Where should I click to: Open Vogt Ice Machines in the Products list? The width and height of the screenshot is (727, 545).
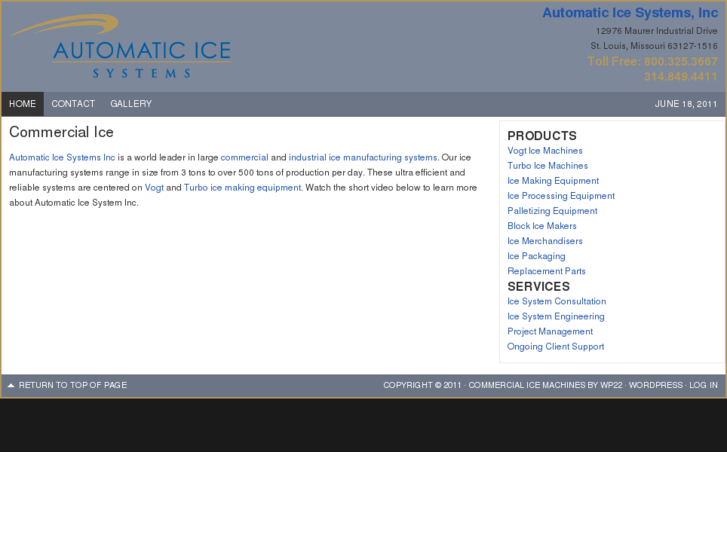coord(545,151)
